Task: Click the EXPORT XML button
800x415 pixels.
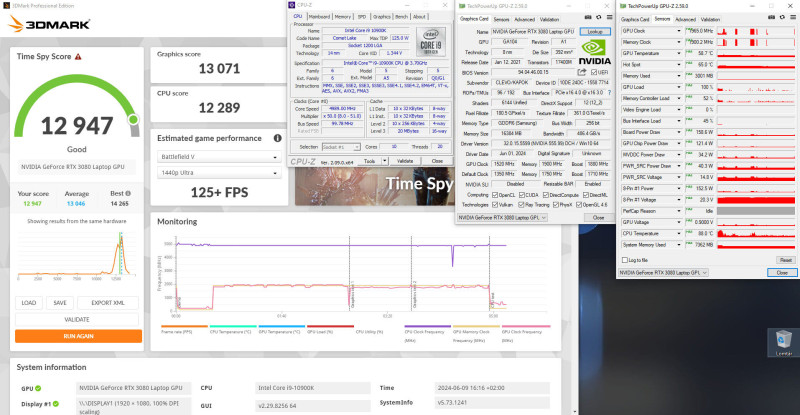Action: (108, 303)
